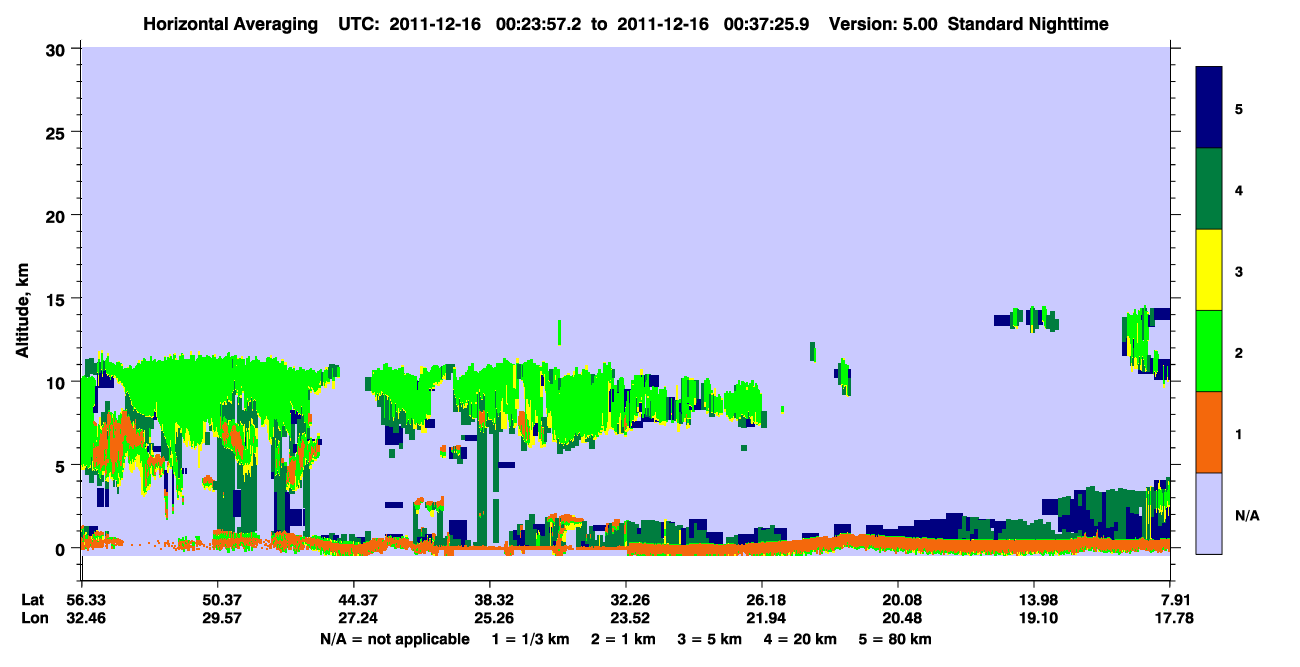
Task: Click the dark blue level 5 colorbar segment
Action: coord(1209,108)
